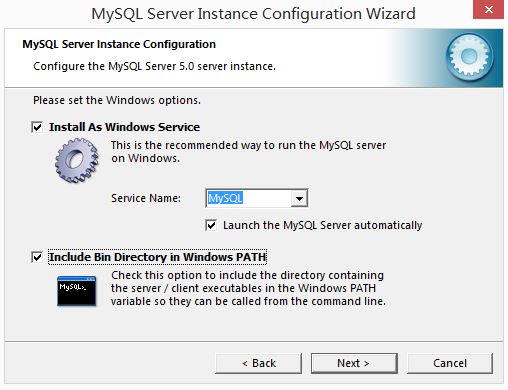Toggle Launch the MySQL Server automatically checkbox
The width and height of the screenshot is (508, 390).
[211, 225]
